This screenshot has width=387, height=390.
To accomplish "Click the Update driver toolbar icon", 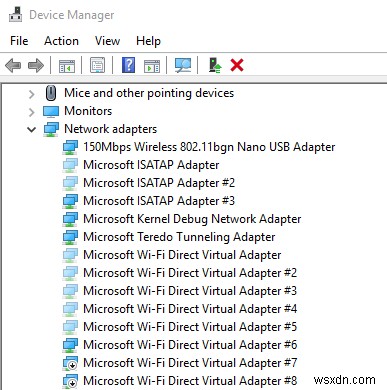I will click(215, 65).
